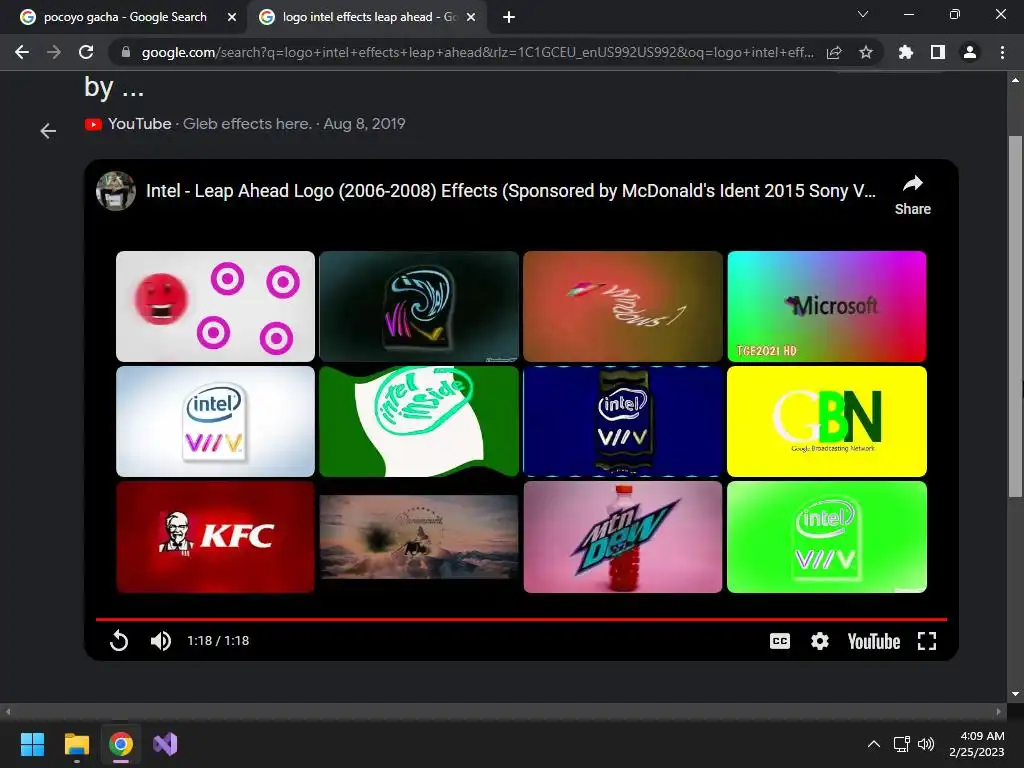Image resolution: width=1024 pixels, height=768 pixels.
Task: Open the network tray icon
Action: [902, 744]
